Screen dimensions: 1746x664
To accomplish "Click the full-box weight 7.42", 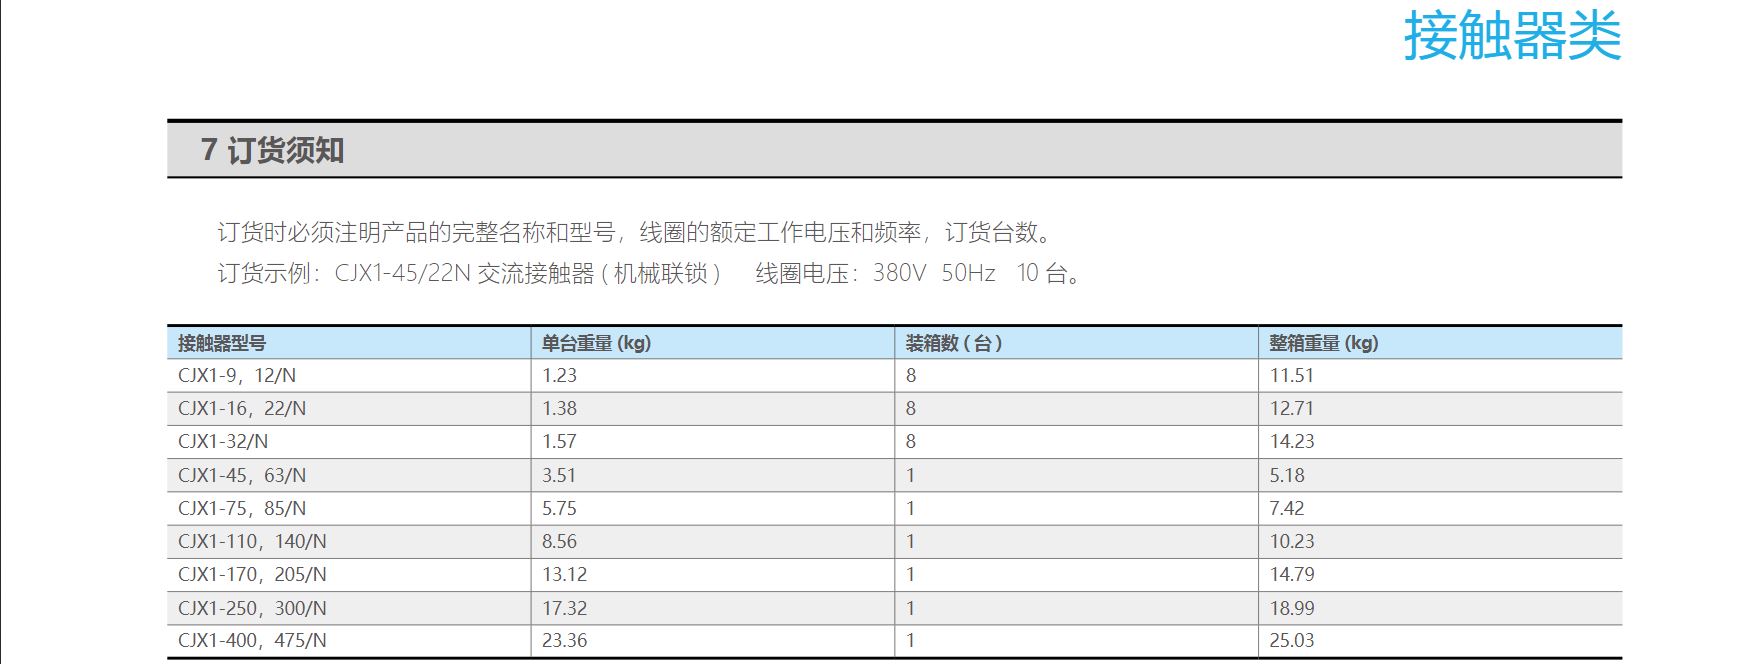I will click(x=1287, y=509).
